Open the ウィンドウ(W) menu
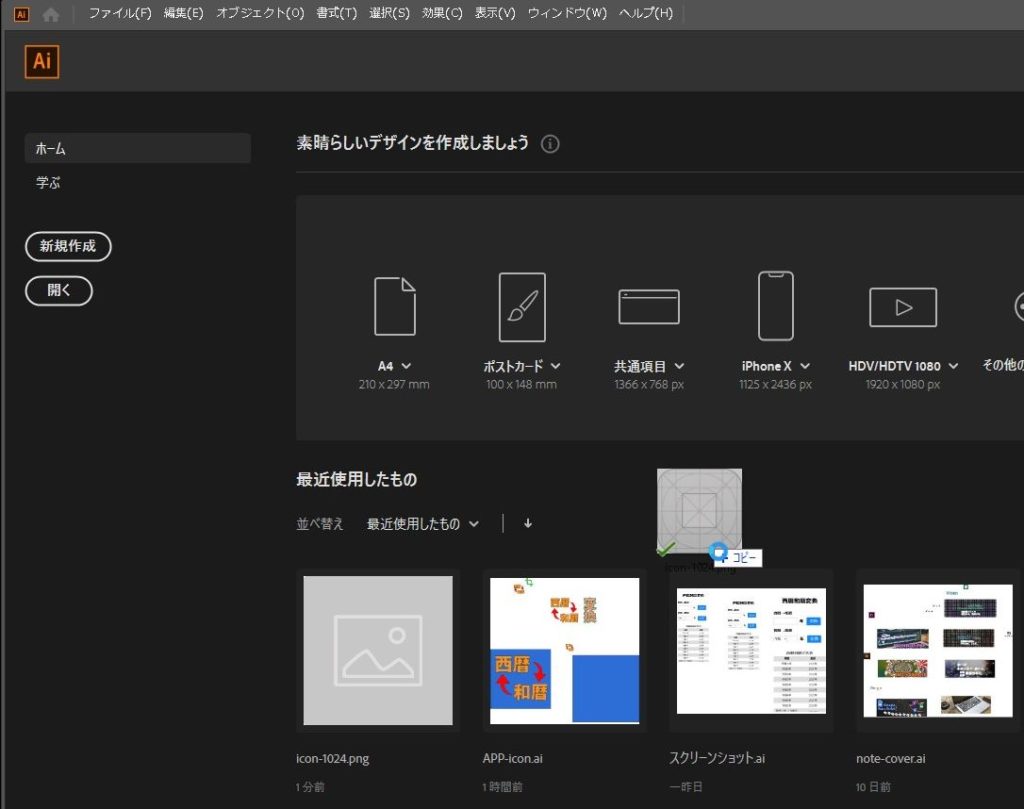Viewport: 1024px width, 809px height. [567, 14]
